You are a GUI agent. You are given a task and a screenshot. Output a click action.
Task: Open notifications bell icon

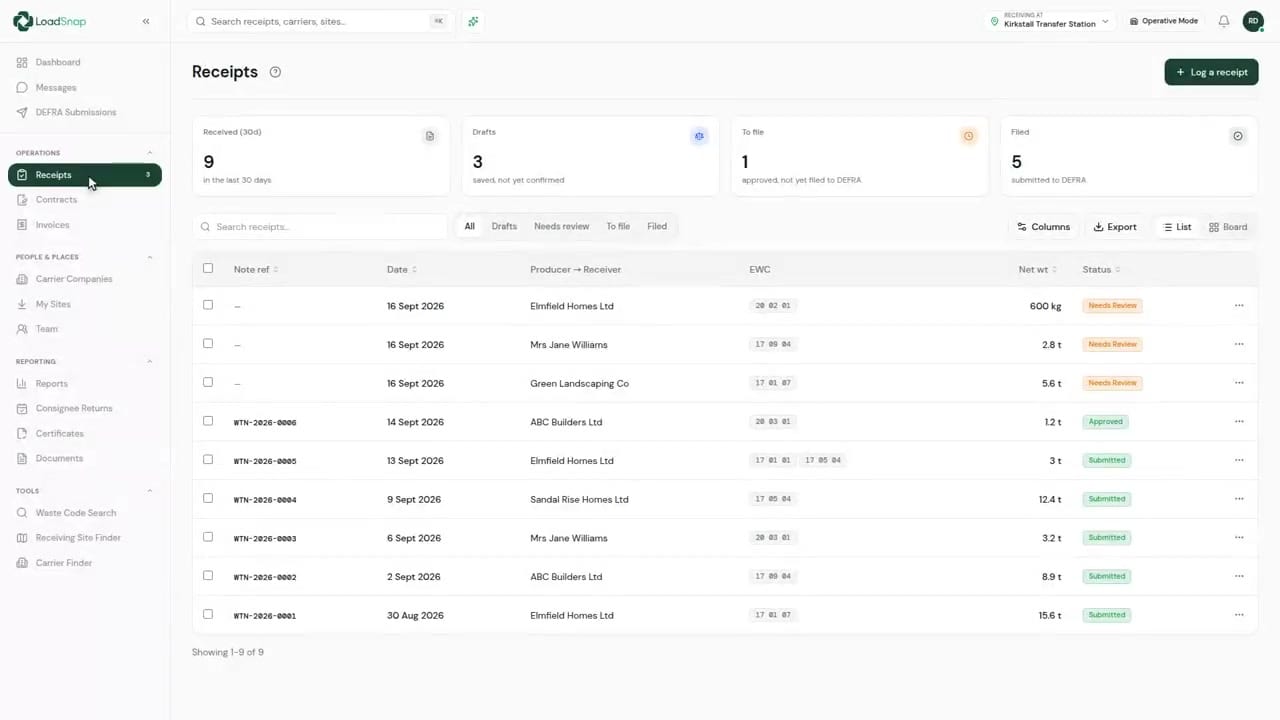coord(1223,21)
